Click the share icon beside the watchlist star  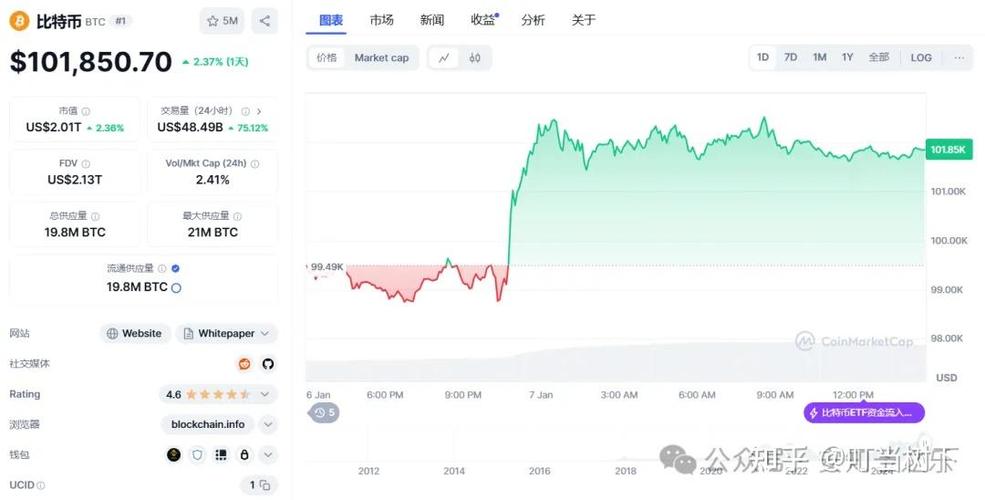point(264,20)
